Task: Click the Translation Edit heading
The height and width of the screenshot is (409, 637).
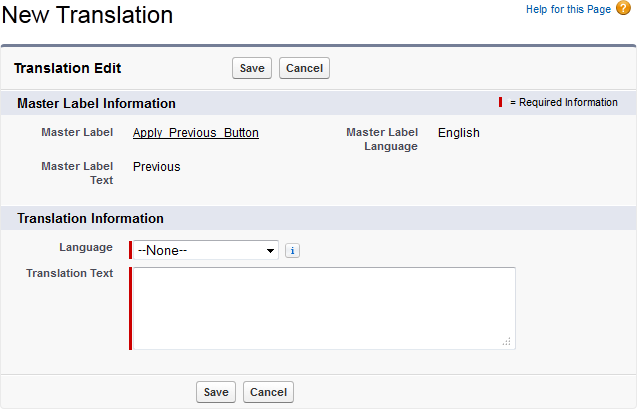Action: pyautogui.click(x=68, y=69)
